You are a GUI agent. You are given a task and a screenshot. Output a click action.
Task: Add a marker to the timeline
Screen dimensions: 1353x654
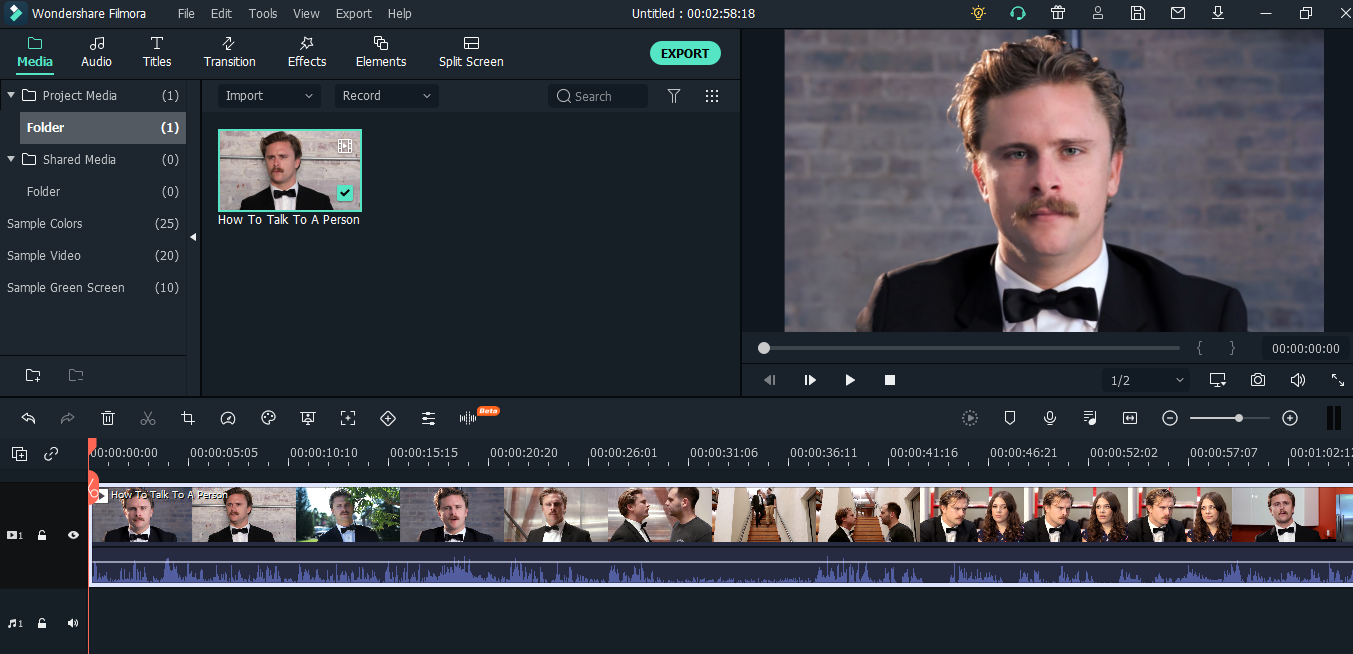click(x=1009, y=418)
